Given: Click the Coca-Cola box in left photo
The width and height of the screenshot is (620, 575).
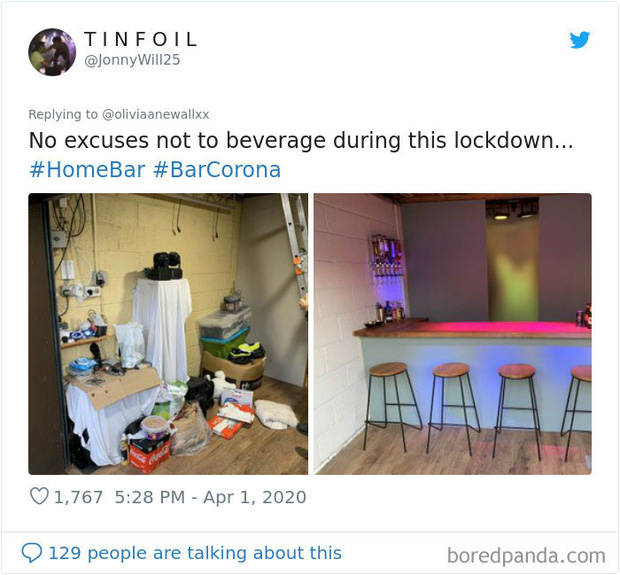Looking at the screenshot, I should coord(150,457).
